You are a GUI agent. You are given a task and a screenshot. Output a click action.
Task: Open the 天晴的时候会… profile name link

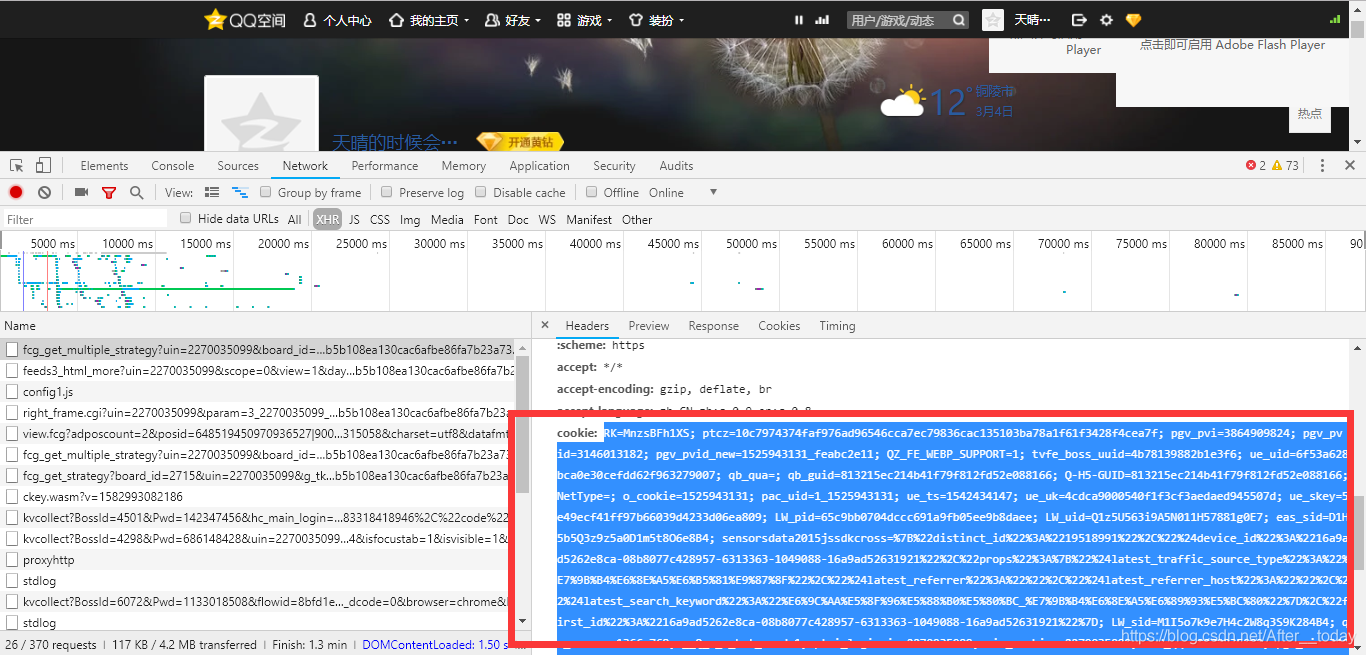click(395, 143)
